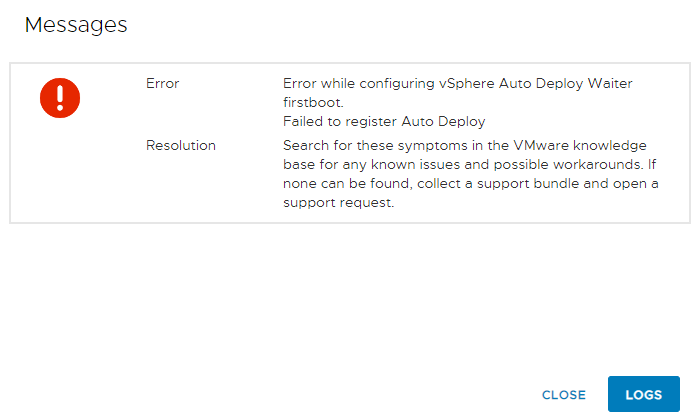The height and width of the screenshot is (417, 700).
Task: Click the "Failed to register Auto Deploy" line
Action: 384,122
